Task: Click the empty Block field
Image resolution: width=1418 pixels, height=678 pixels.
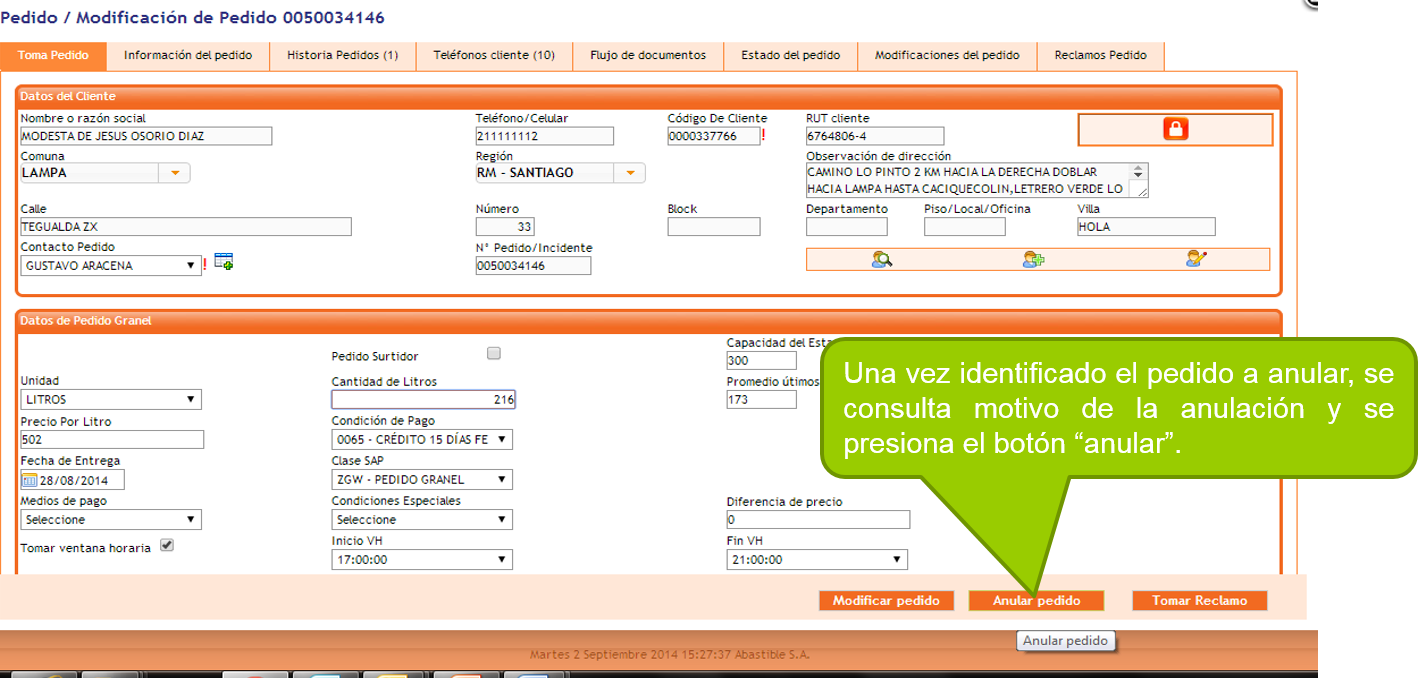Action: 714,227
